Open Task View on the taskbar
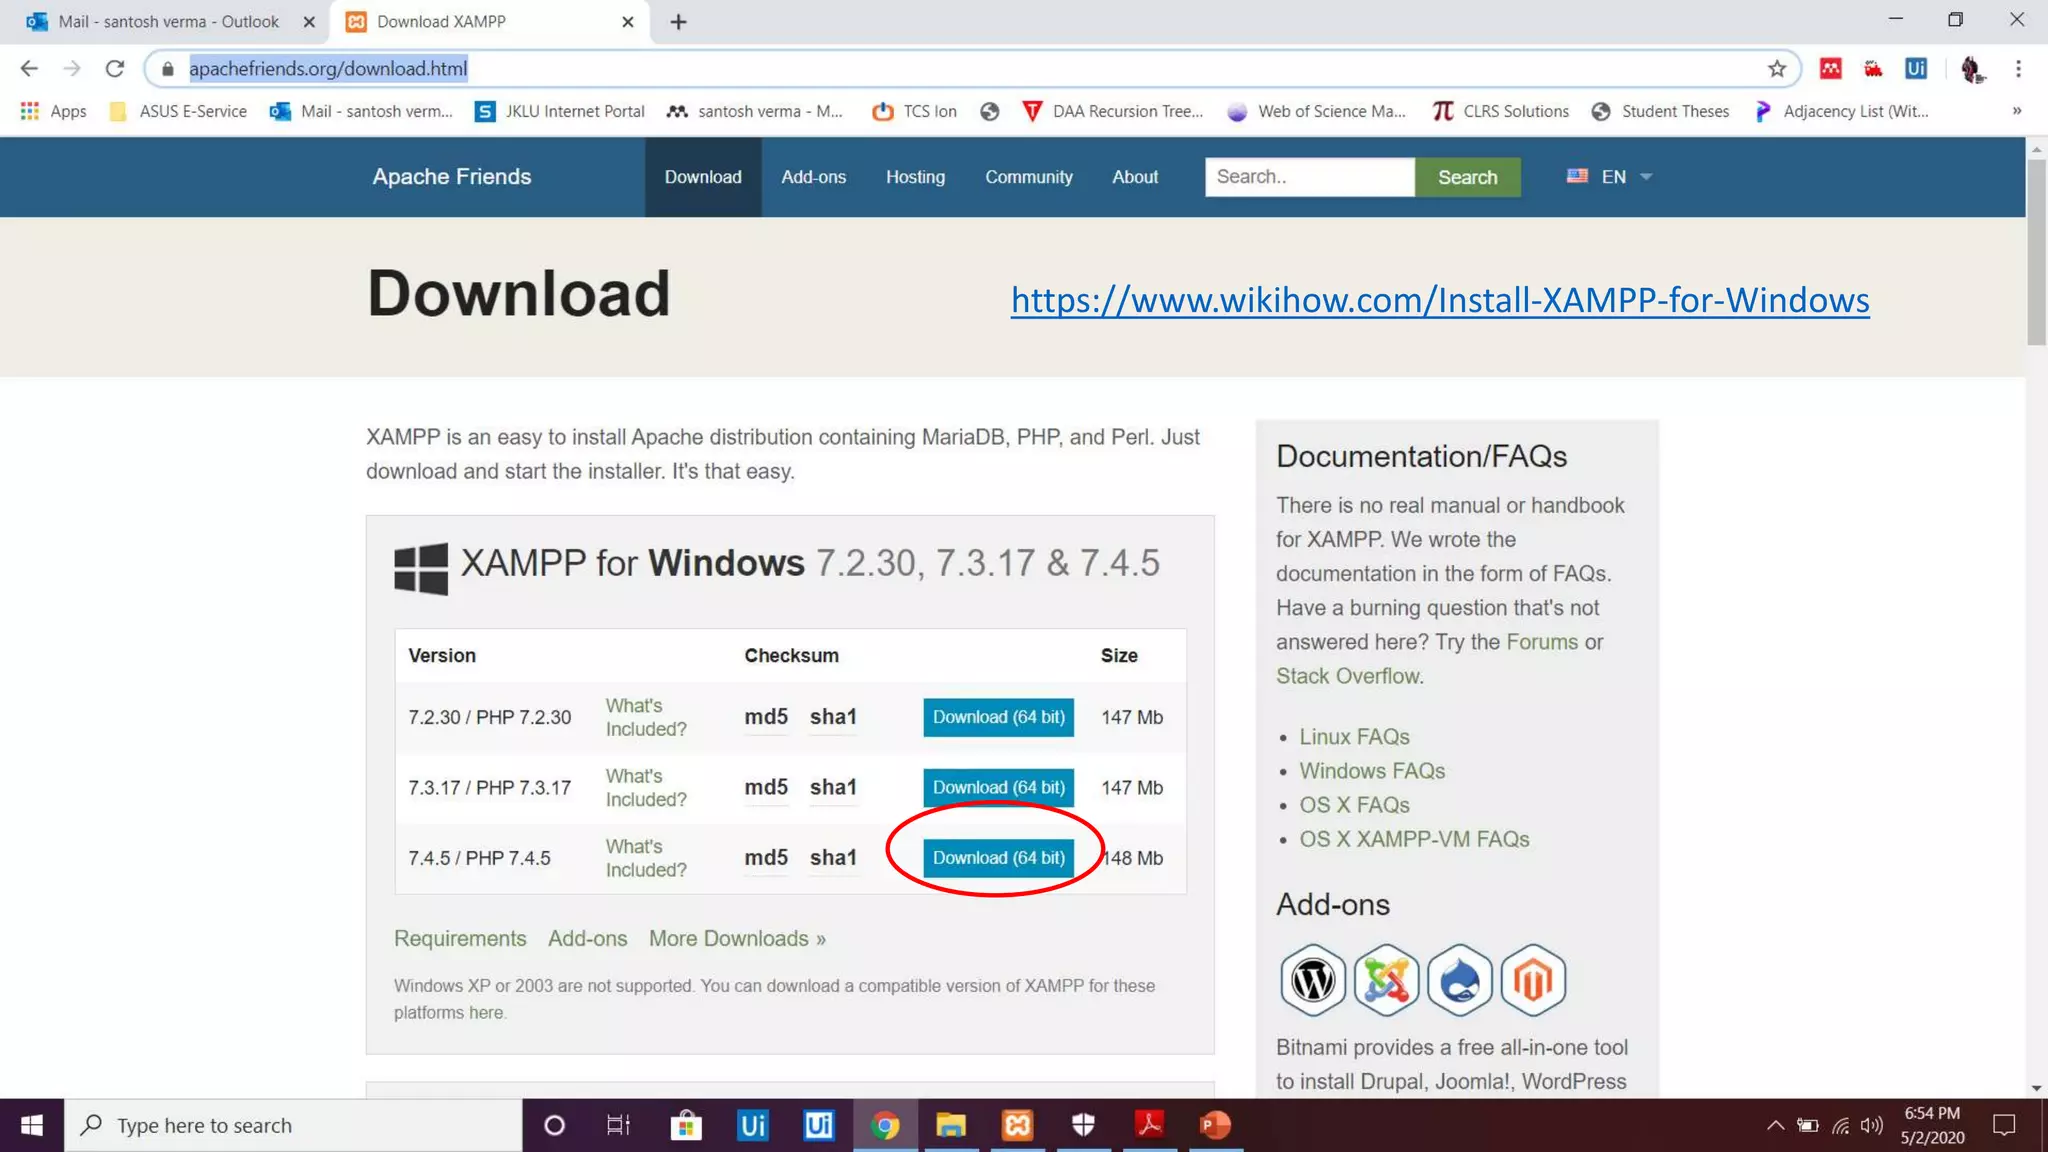This screenshot has width=2048, height=1152. pyautogui.click(x=619, y=1125)
